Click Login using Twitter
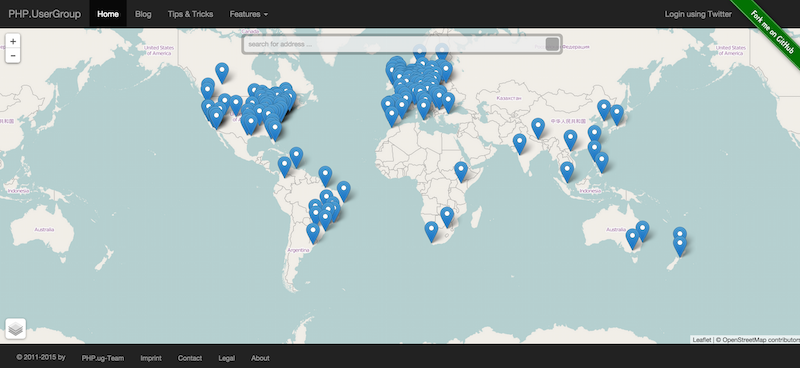Image resolution: width=800 pixels, height=368 pixels. coord(698,14)
